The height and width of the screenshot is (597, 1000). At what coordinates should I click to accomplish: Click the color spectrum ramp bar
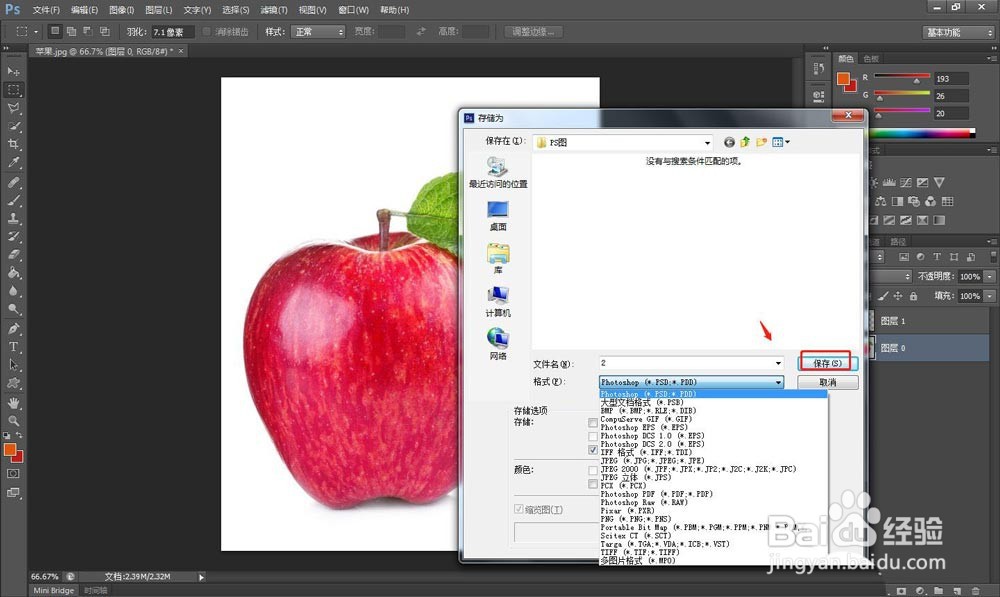coord(922,133)
